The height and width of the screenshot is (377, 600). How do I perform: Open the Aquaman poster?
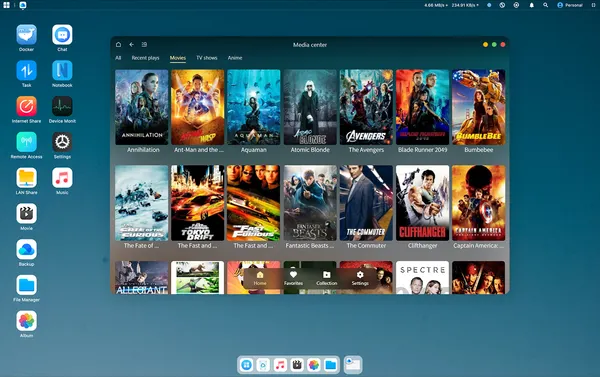coord(254,107)
